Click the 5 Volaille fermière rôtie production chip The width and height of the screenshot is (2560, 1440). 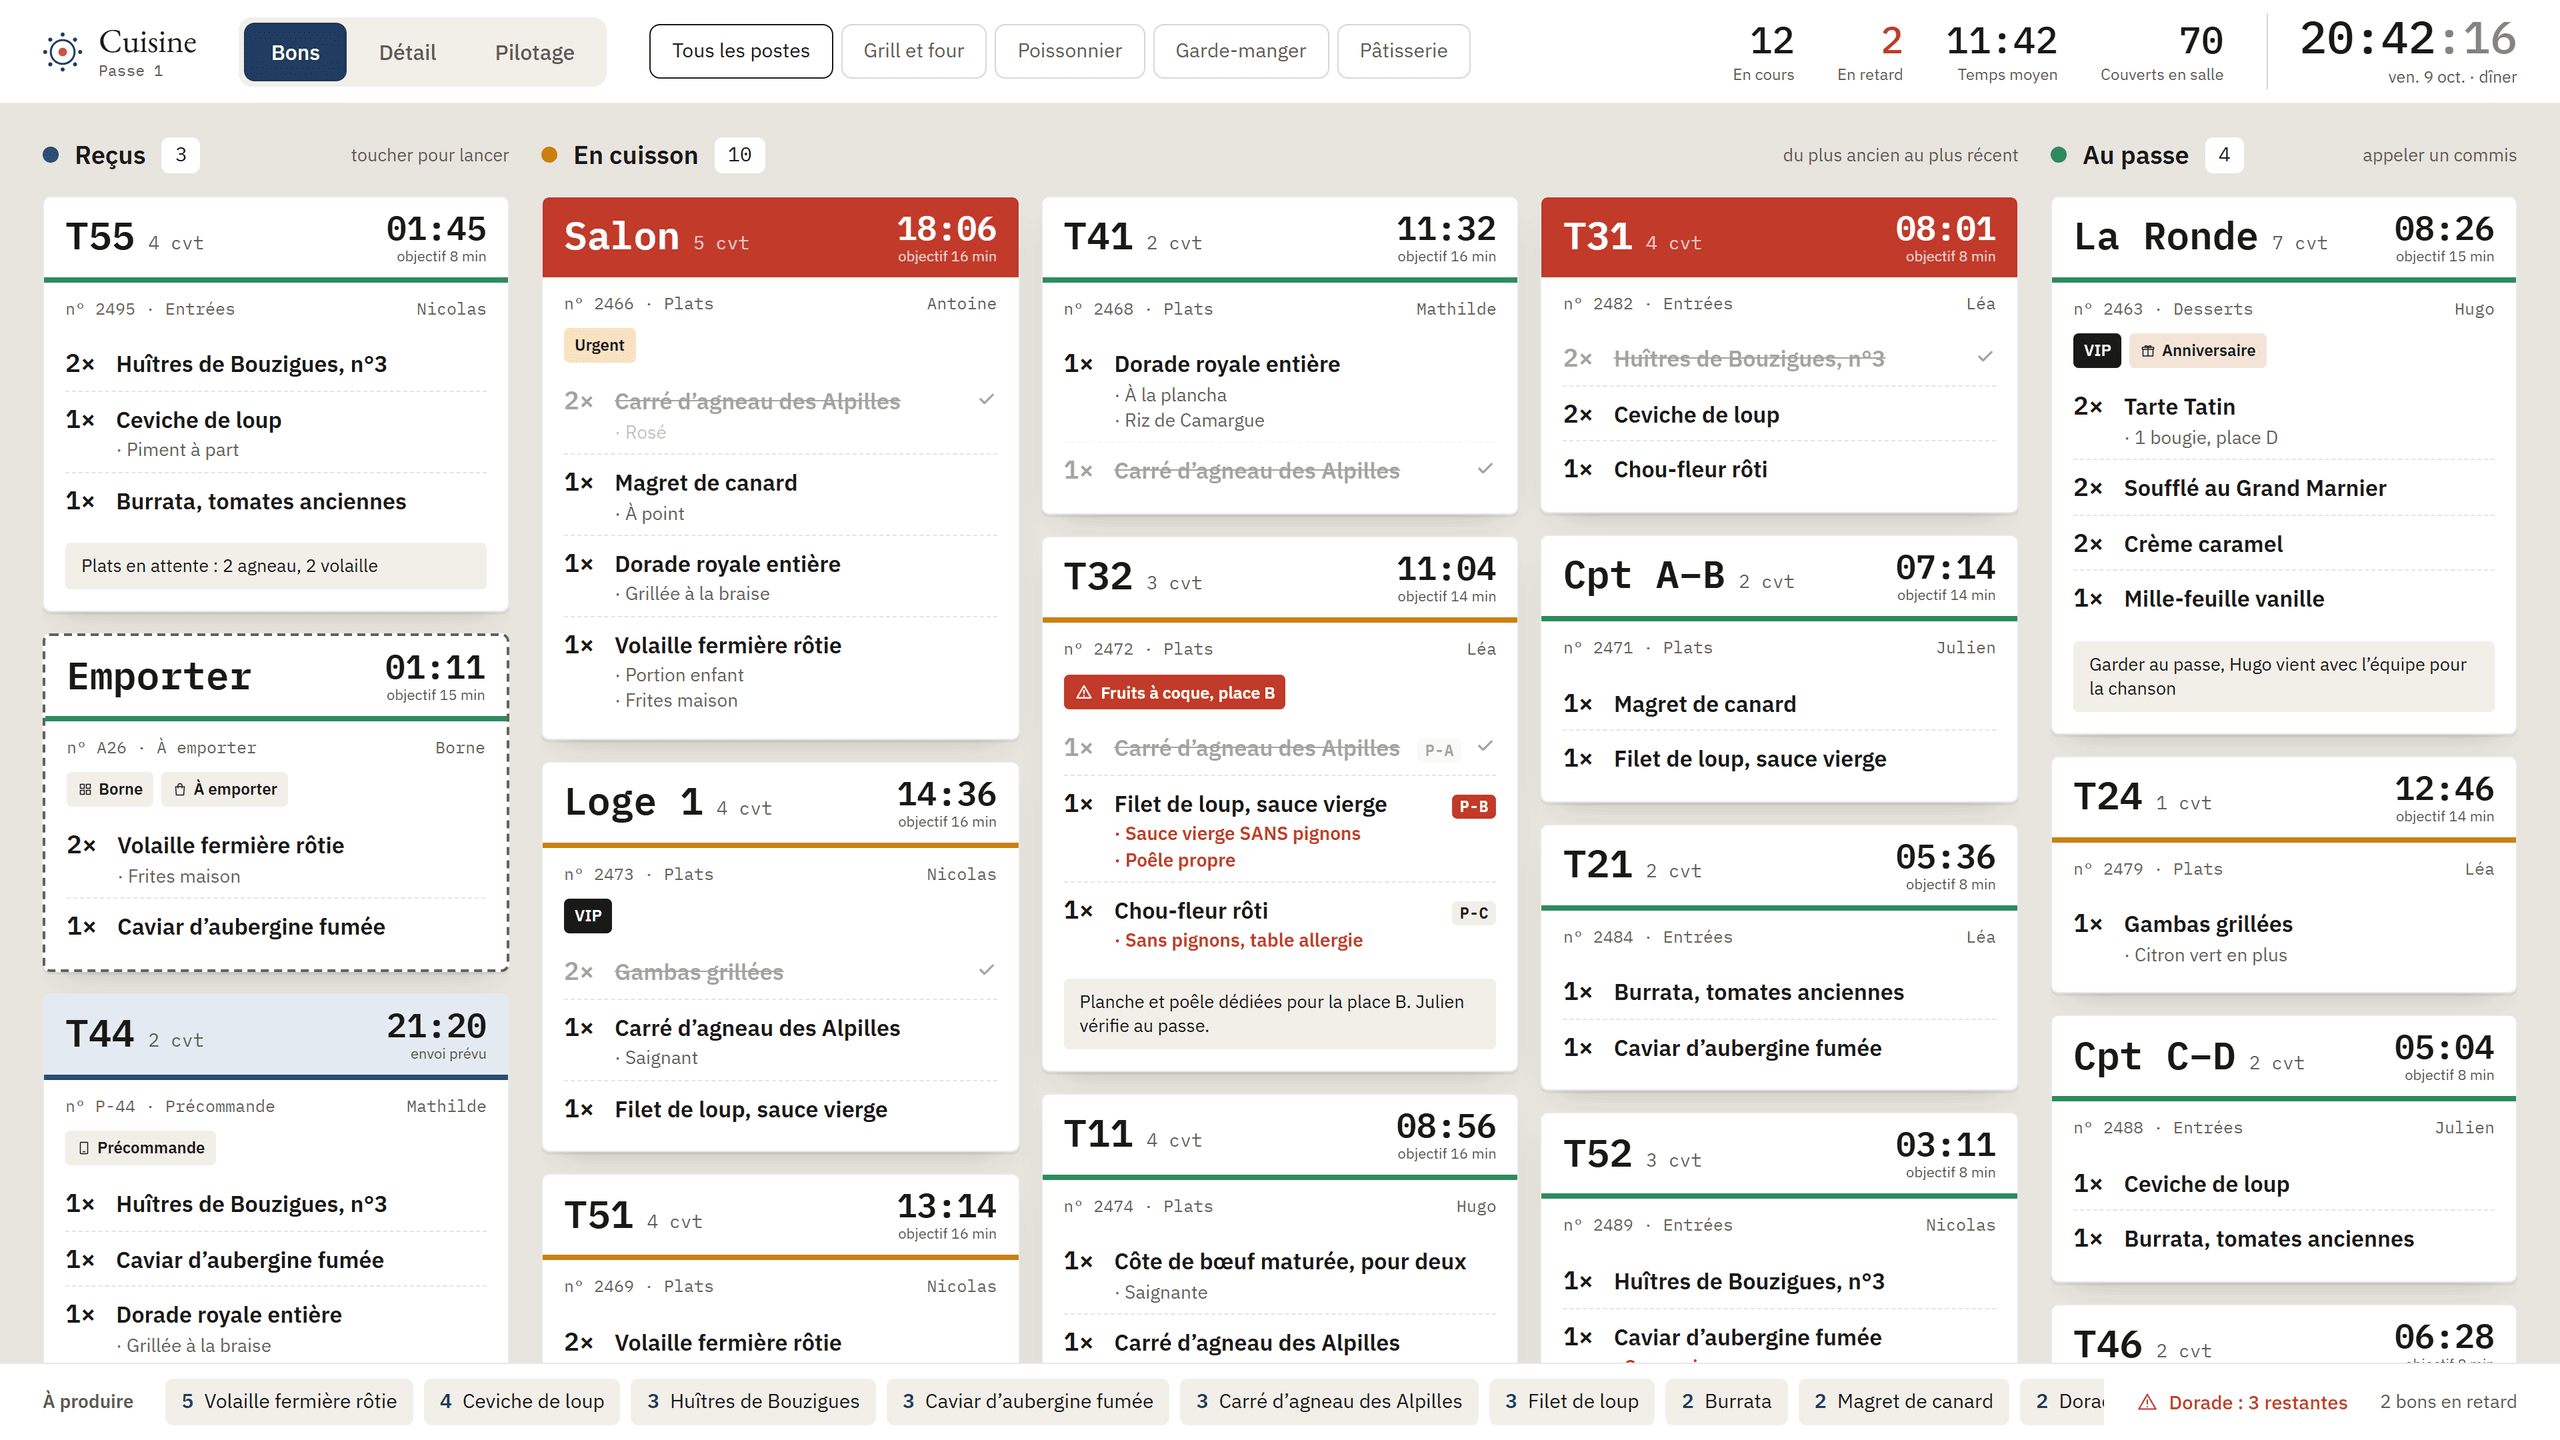[289, 1401]
